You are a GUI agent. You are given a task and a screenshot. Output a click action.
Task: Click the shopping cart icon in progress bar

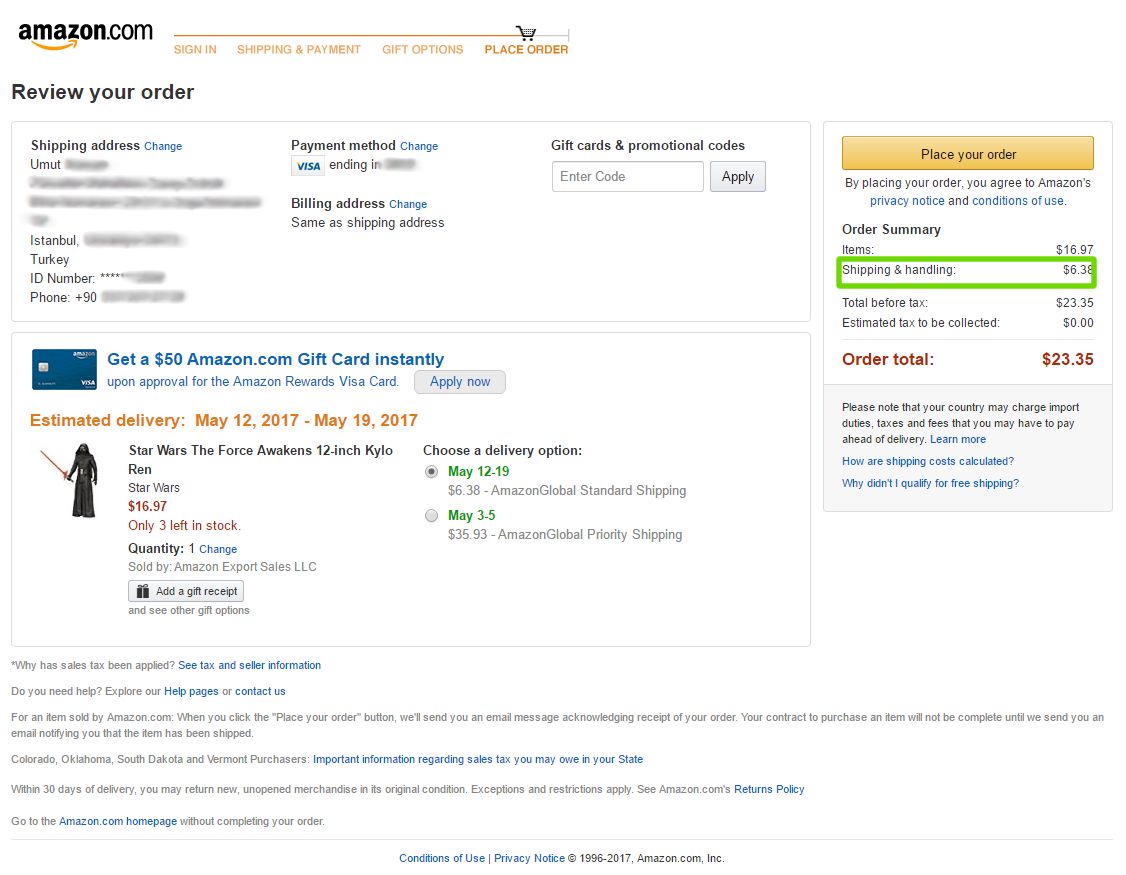tap(526, 33)
